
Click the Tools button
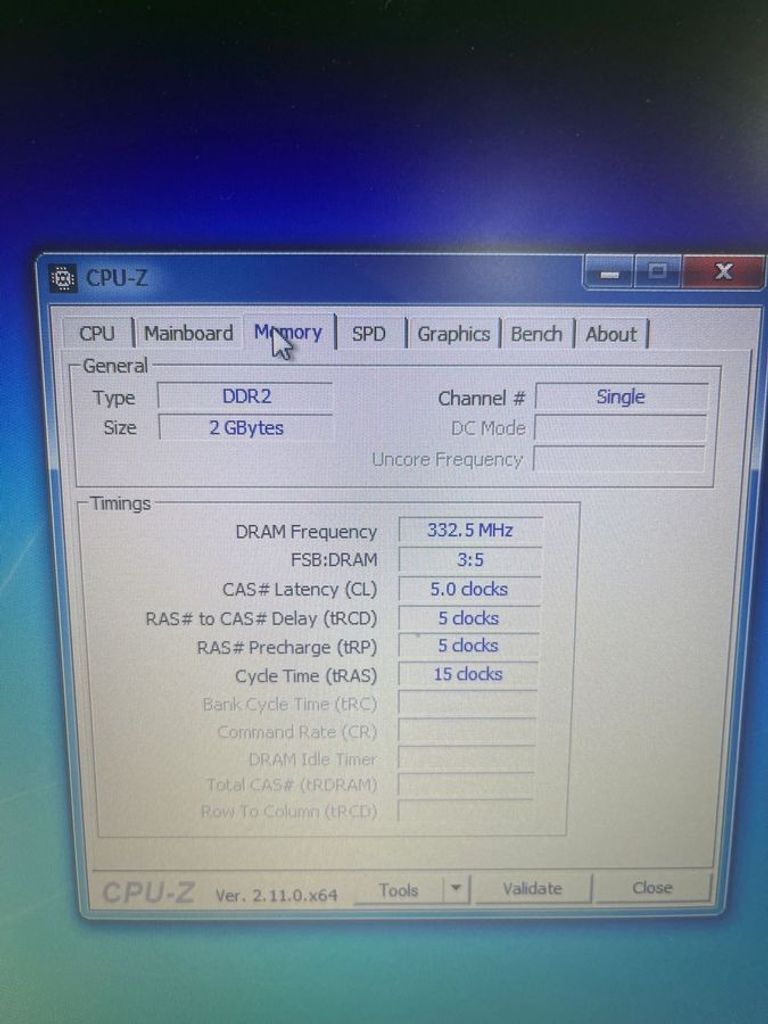(398, 890)
